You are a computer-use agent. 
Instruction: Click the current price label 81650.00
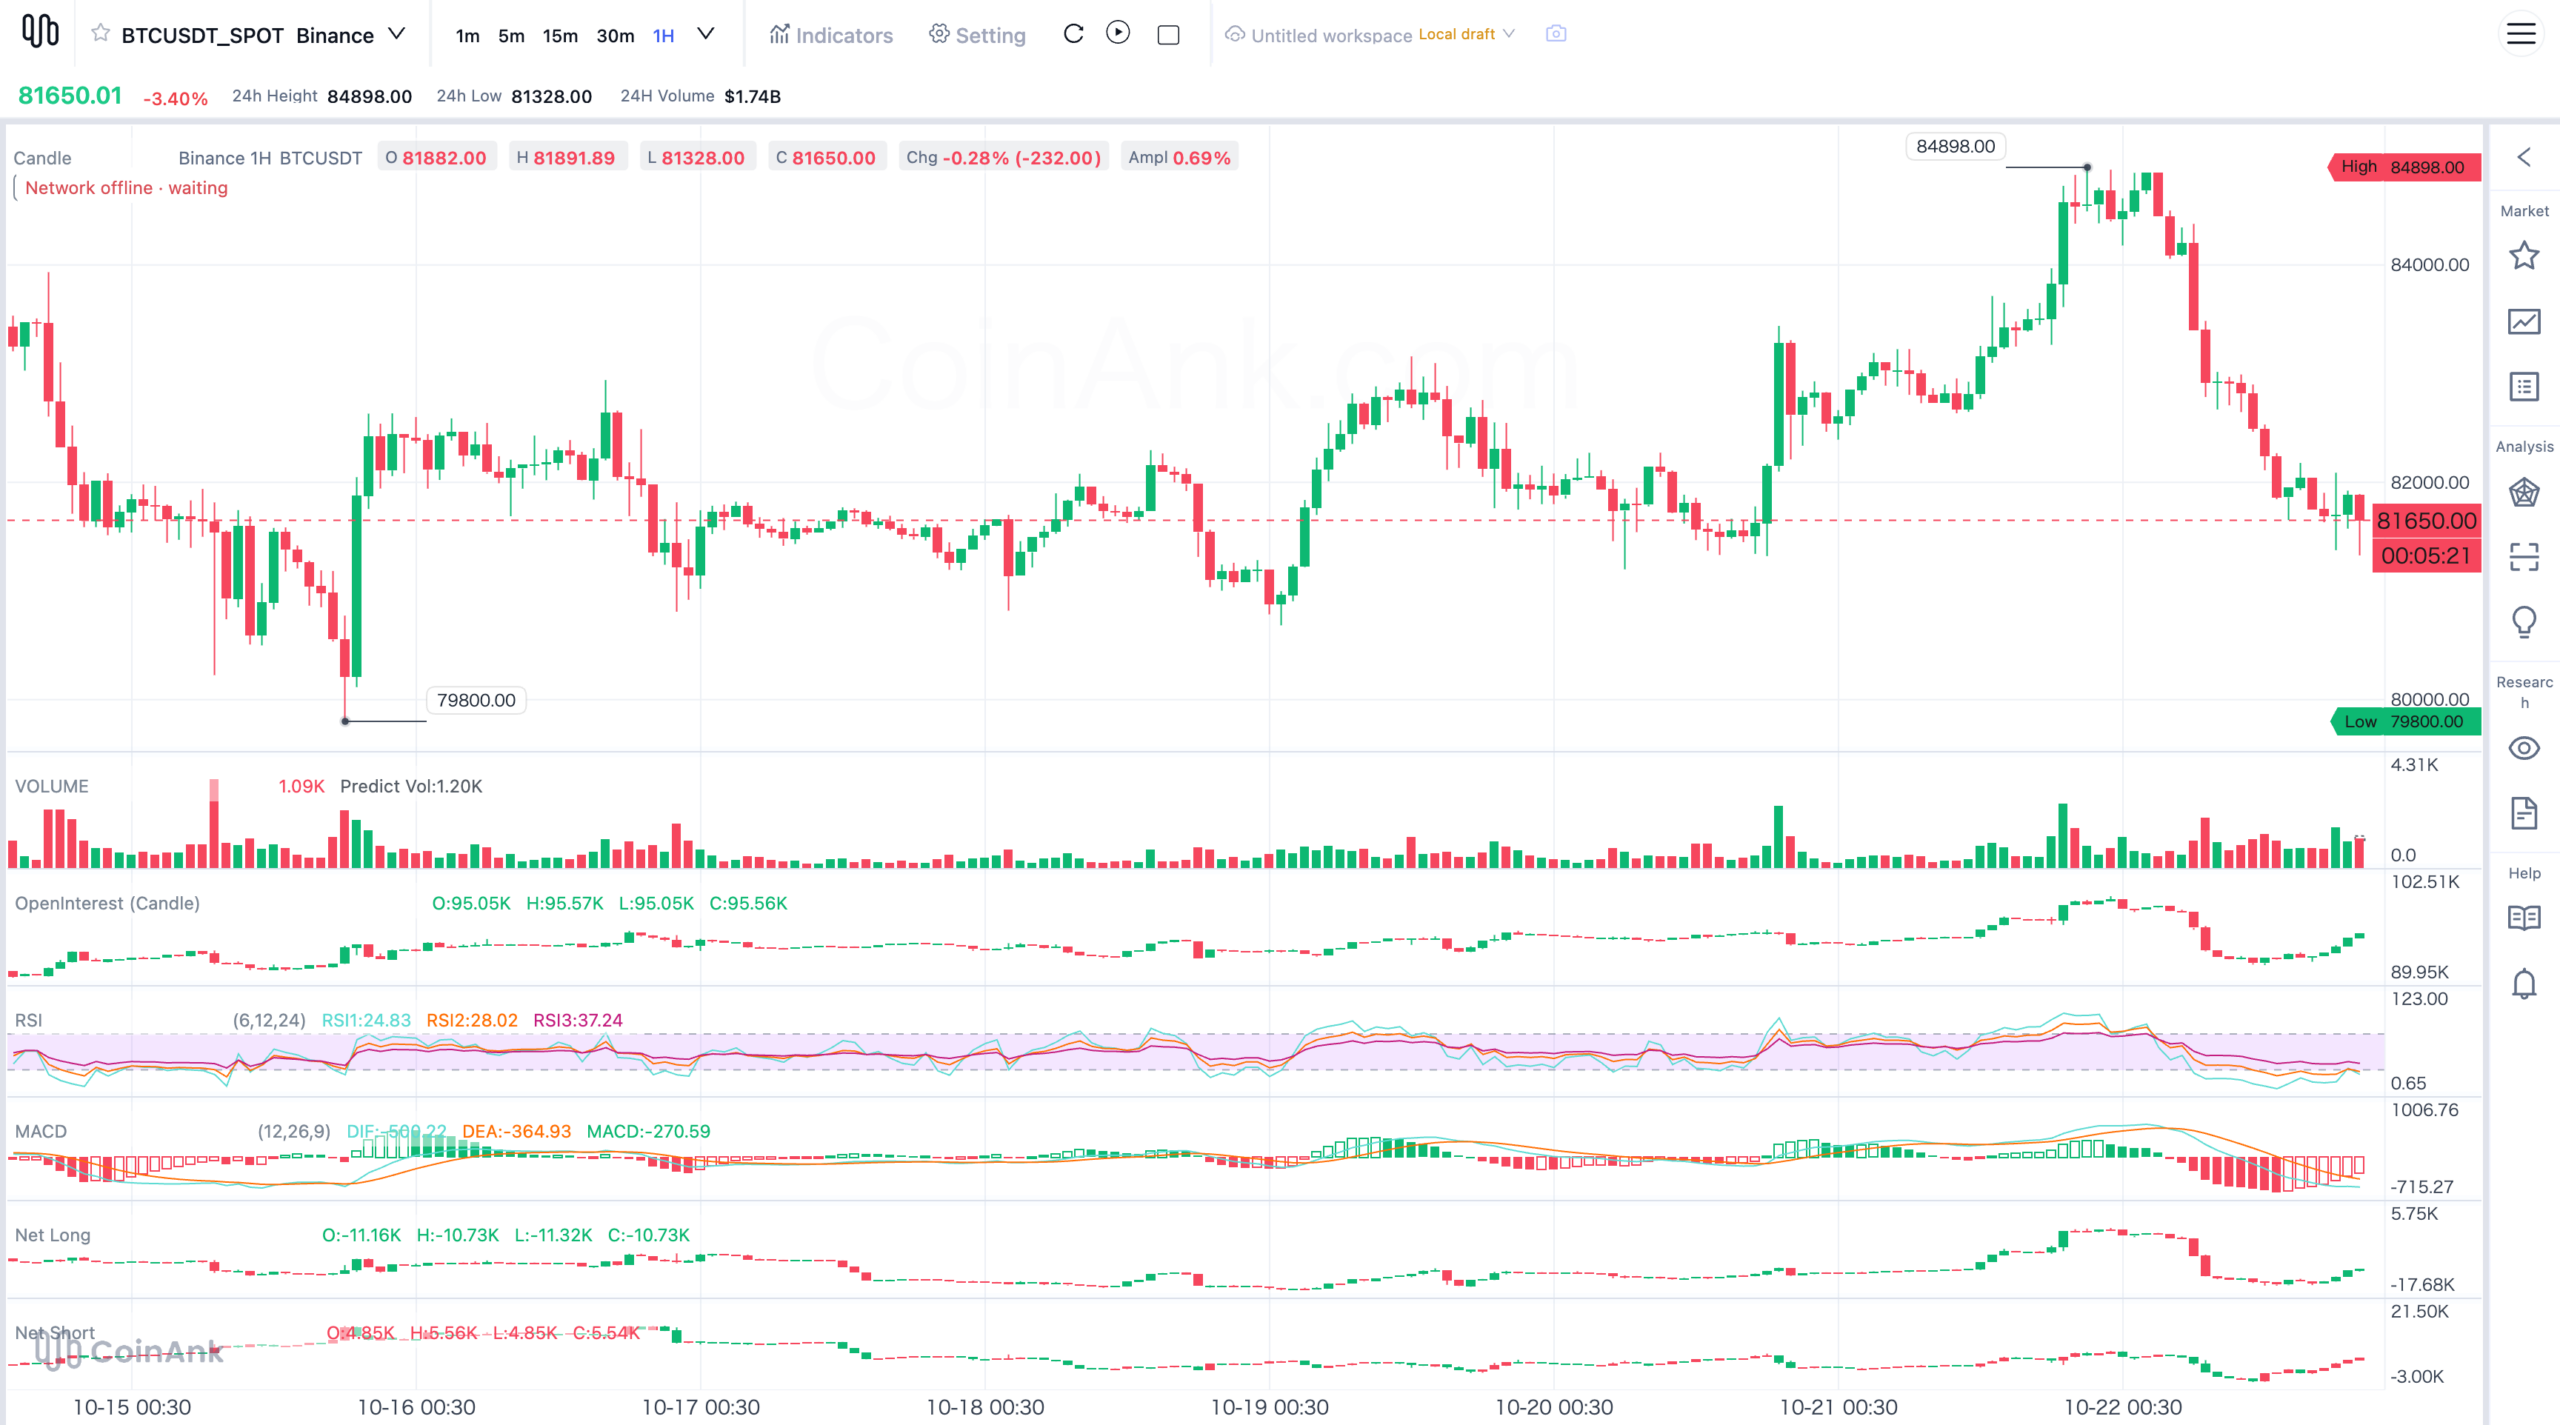2426,521
